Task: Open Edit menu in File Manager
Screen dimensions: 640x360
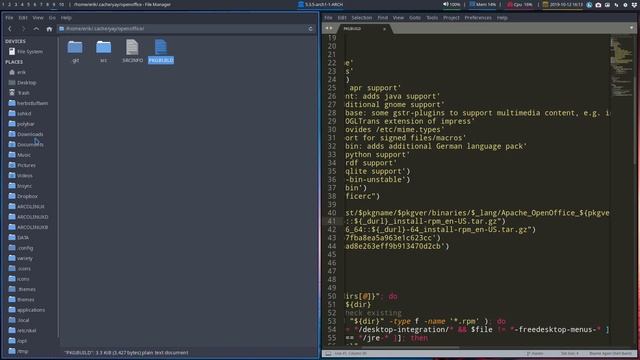Action: point(23,18)
